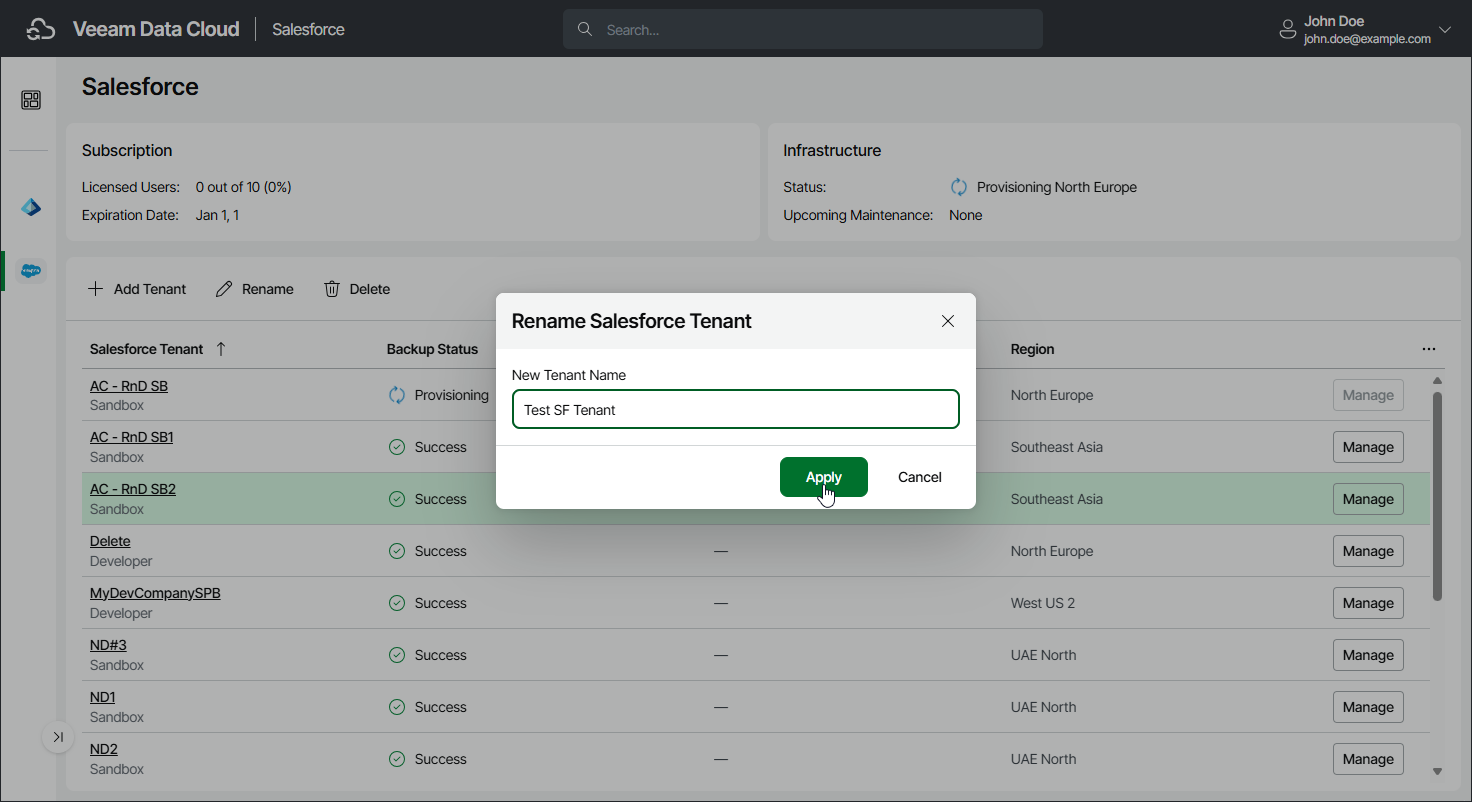This screenshot has width=1472, height=802.
Task: Click Rename in the toolbar
Action: [x=255, y=289]
